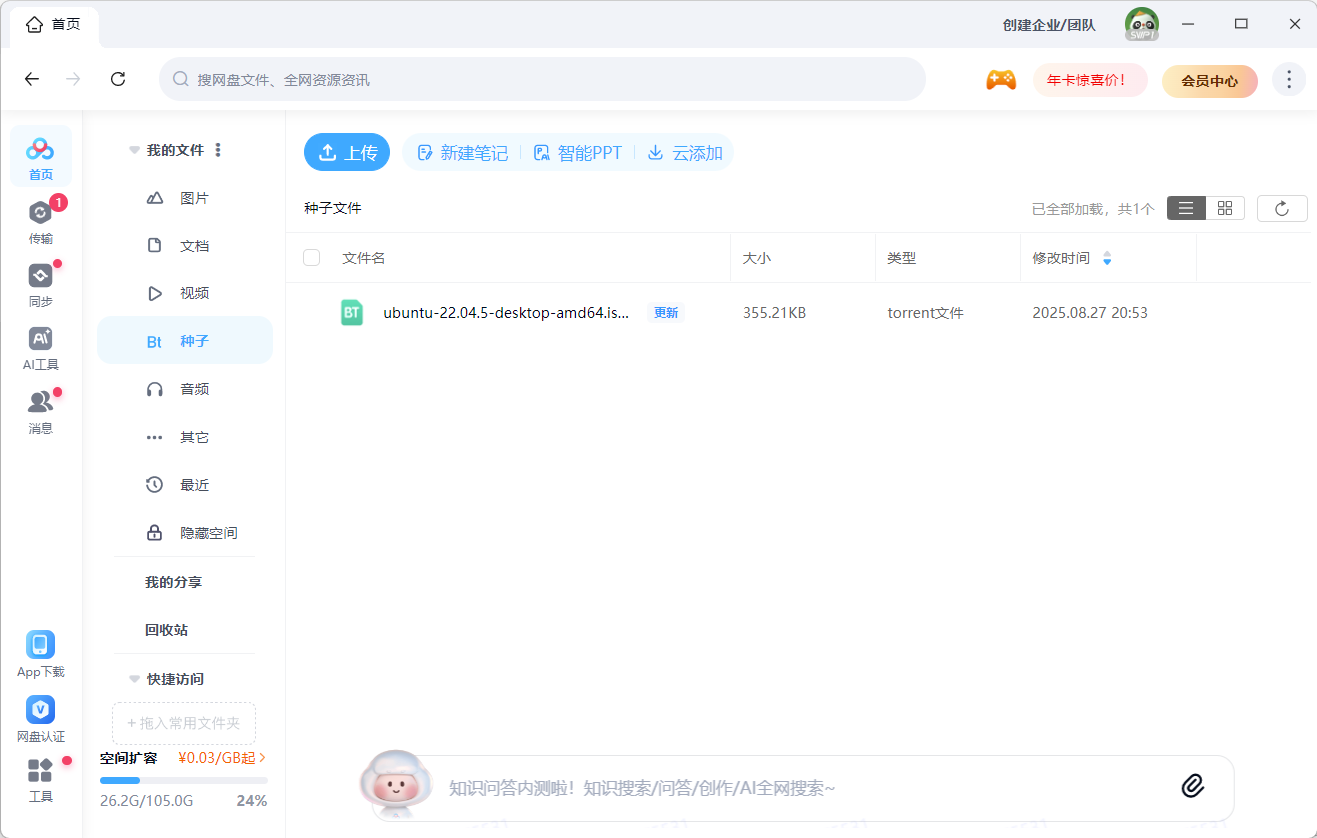1317x838 pixels.
Task: Switch to list view
Action: (x=1186, y=208)
